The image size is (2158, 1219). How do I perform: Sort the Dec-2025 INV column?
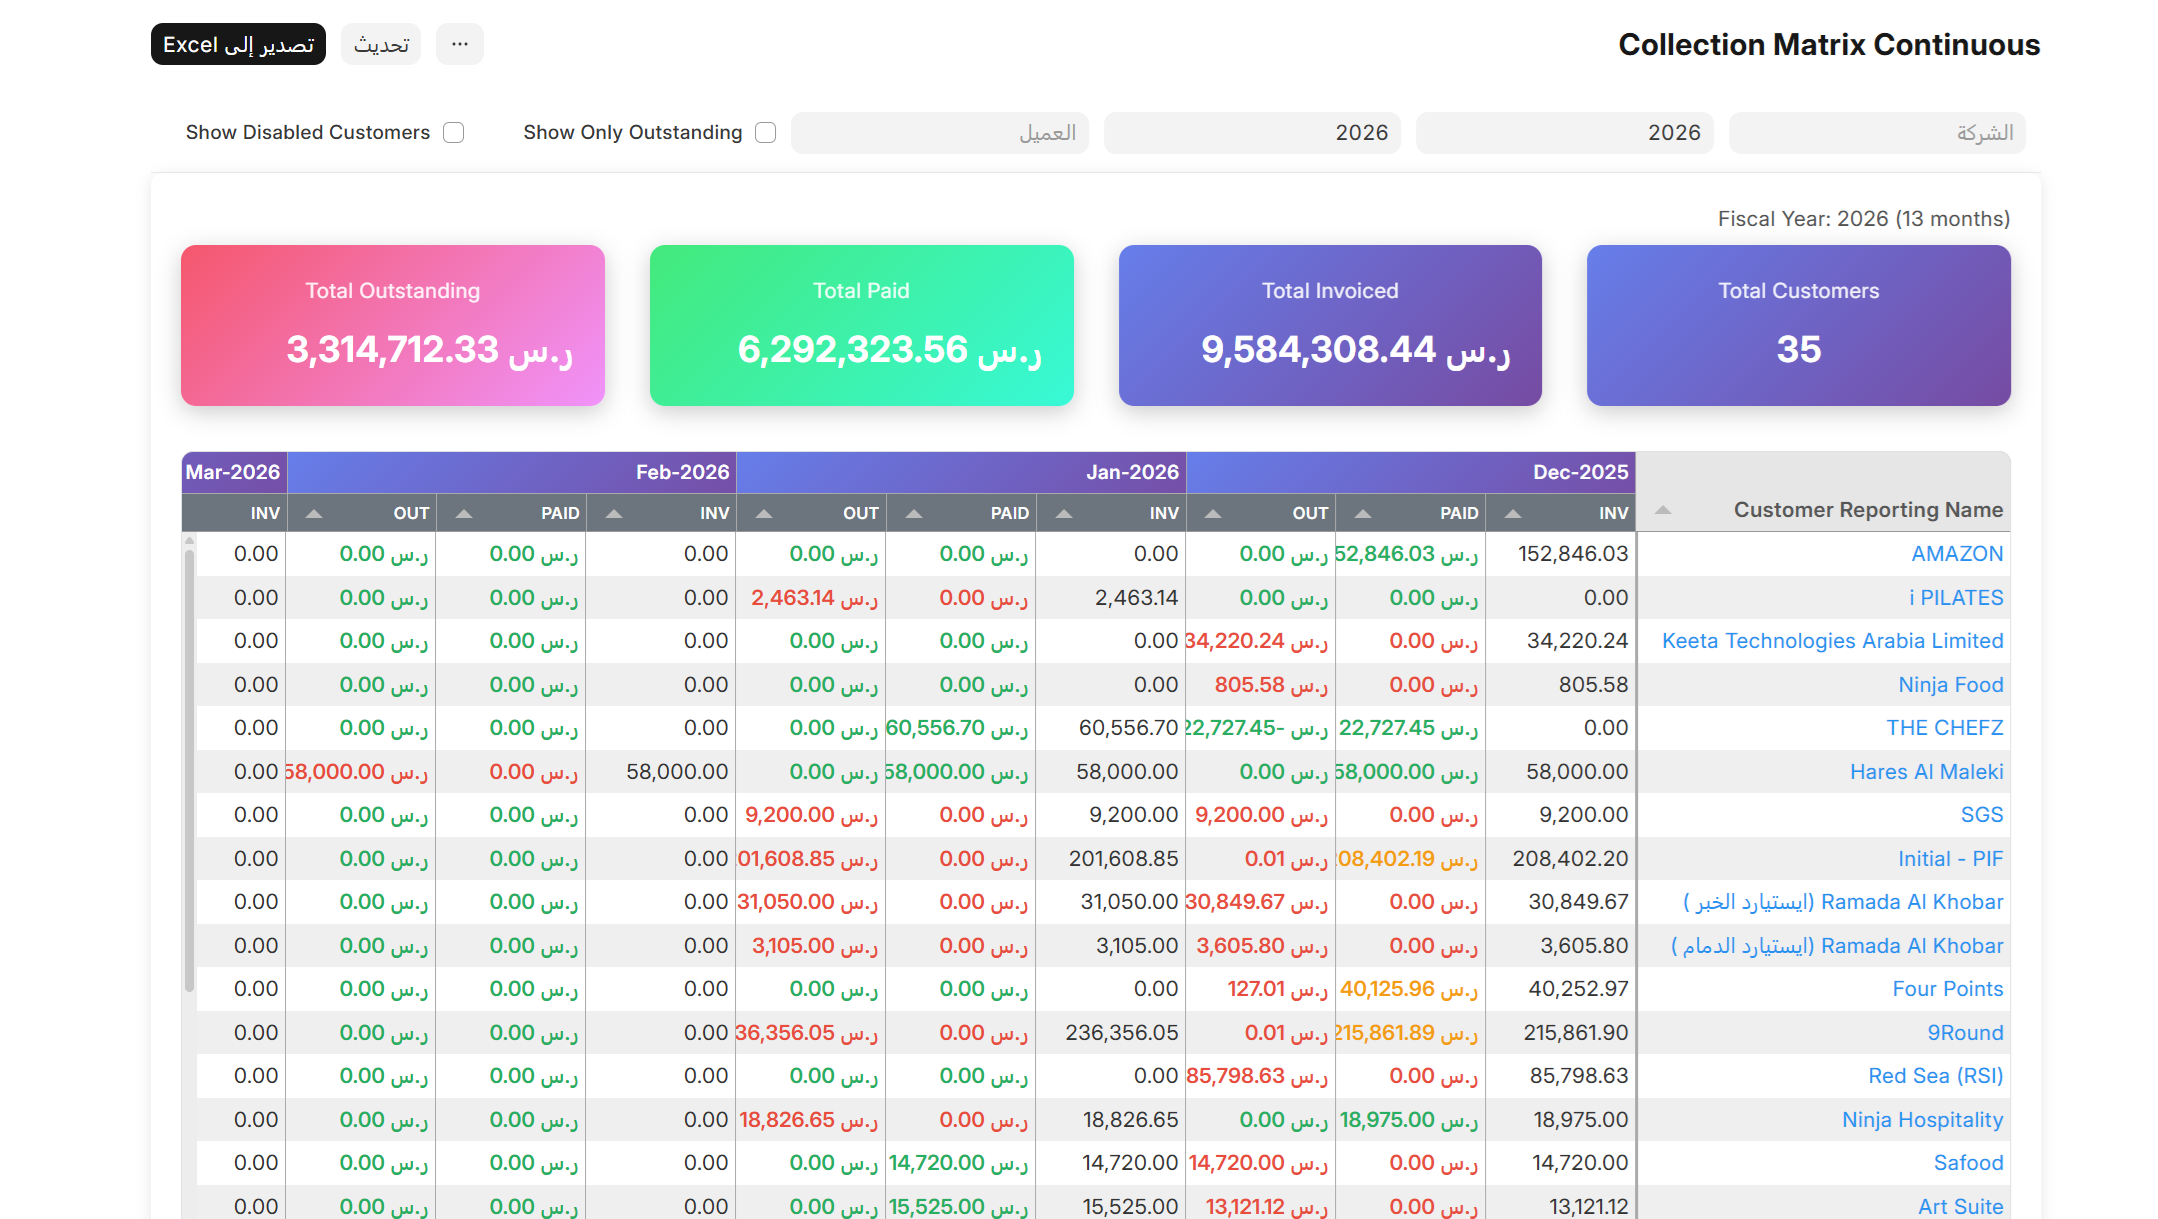point(1512,512)
